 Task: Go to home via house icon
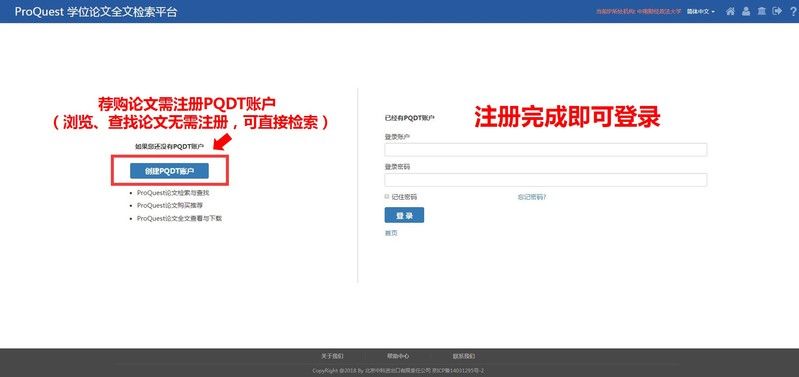point(730,11)
